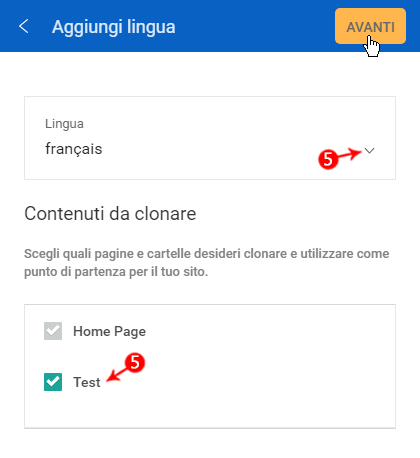The width and height of the screenshot is (420, 458).
Task: Toggle the grayed Home Page checkbox
Action: [x=53, y=331]
